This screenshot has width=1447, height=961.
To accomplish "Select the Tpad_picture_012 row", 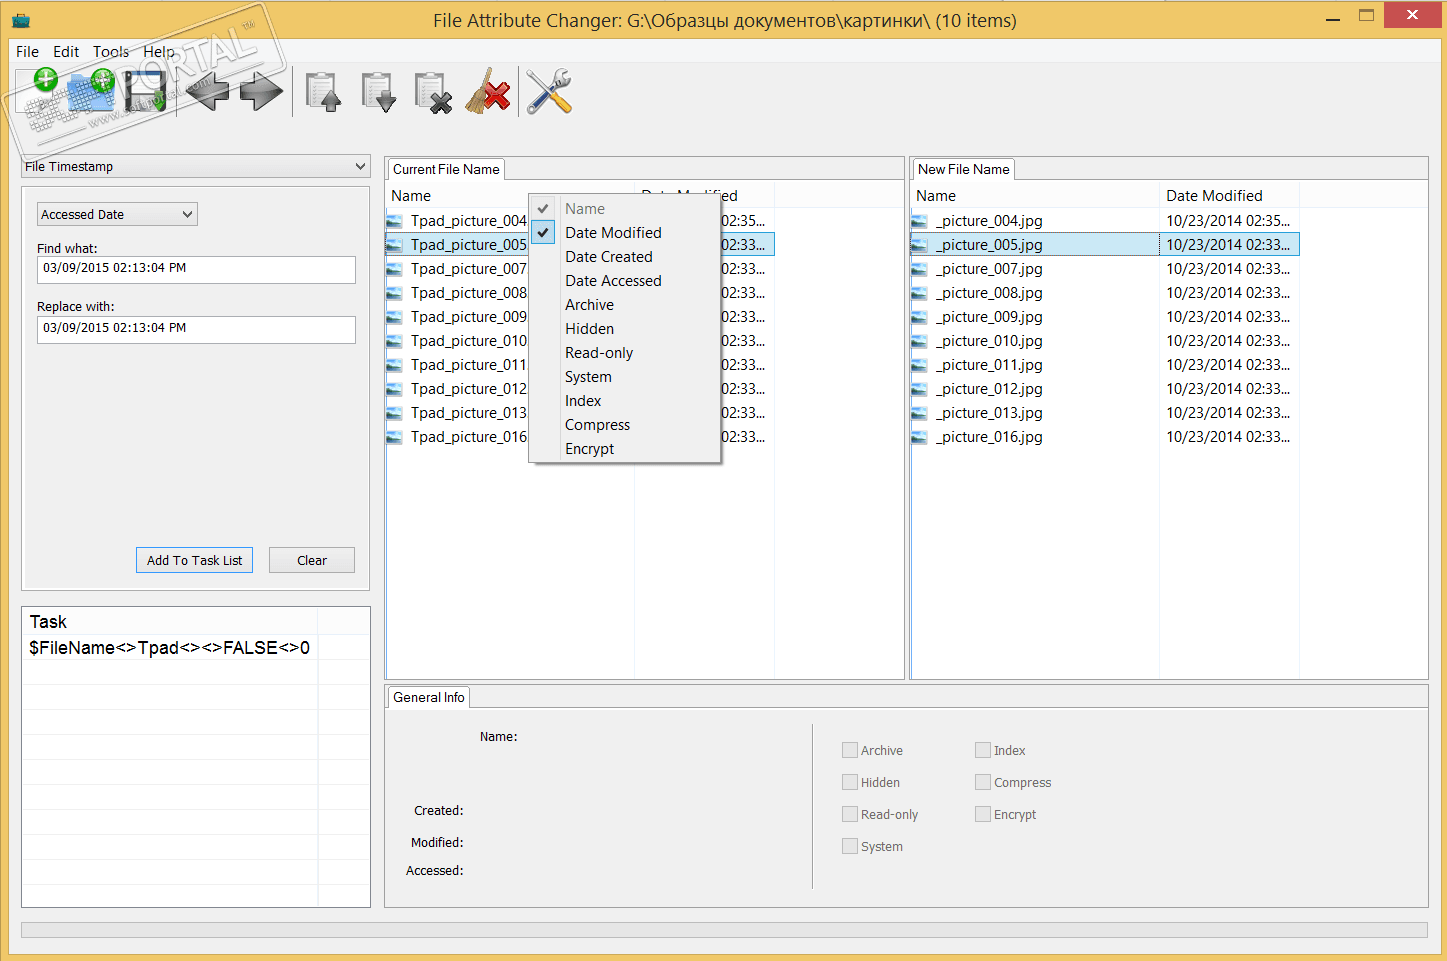I will pyautogui.click(x=580, y=389).
